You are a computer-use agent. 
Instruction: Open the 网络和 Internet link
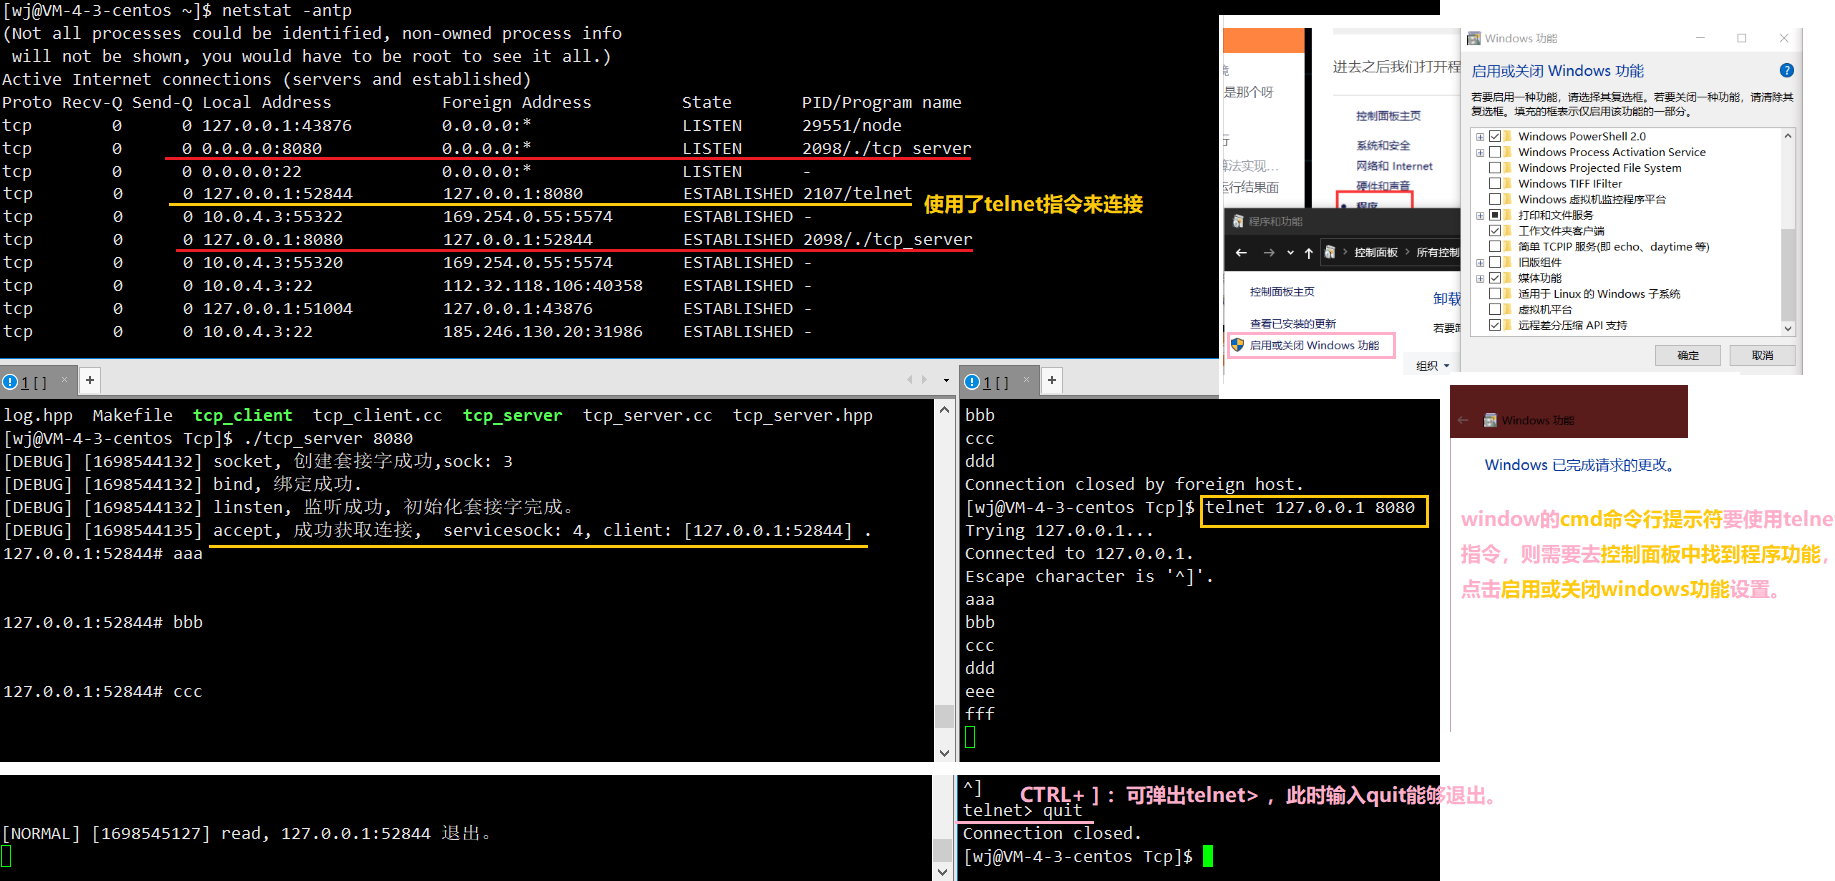tap(1394, 166)
